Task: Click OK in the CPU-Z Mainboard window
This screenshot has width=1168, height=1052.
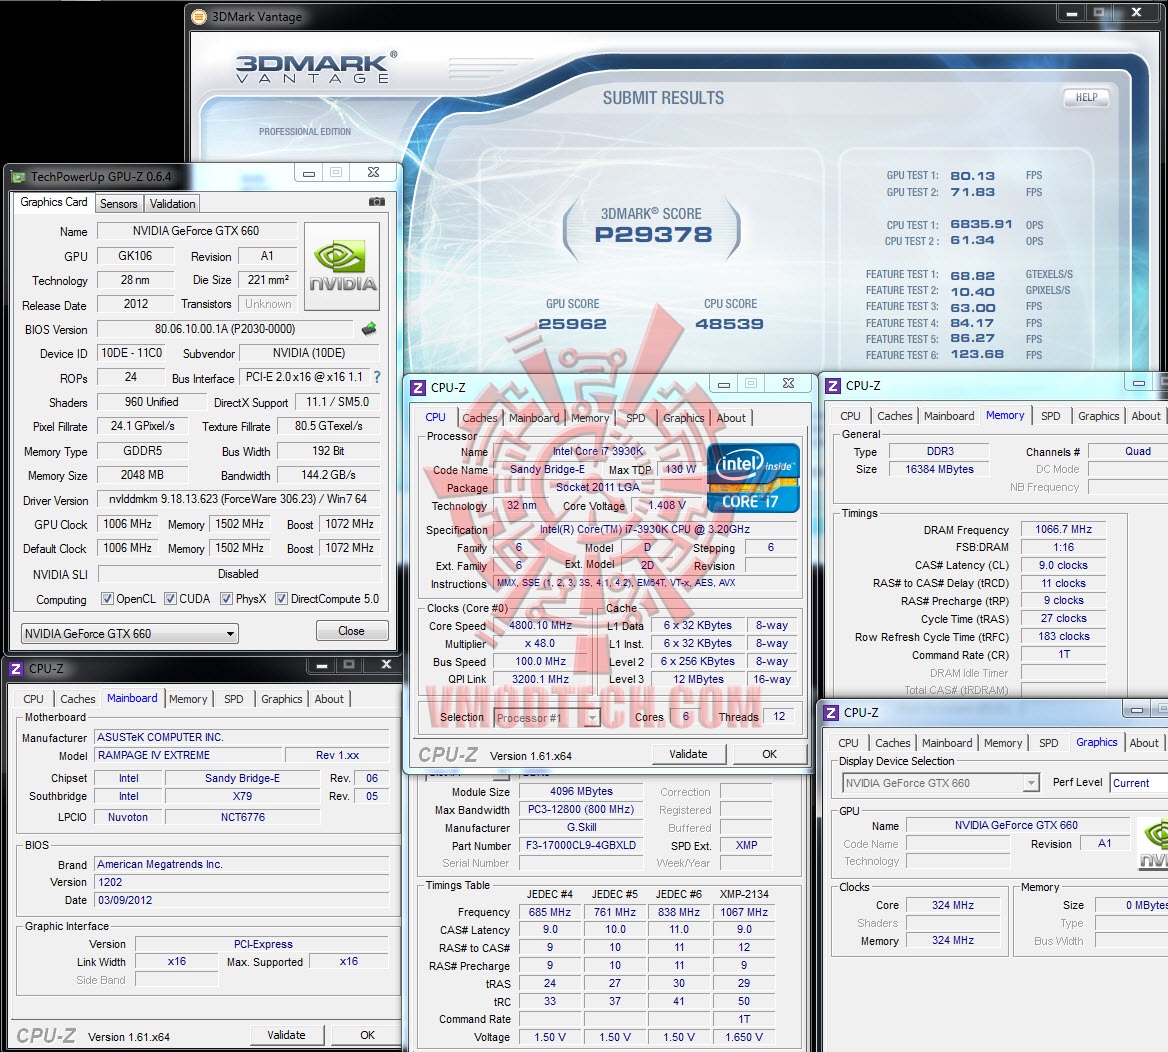Action: click(367, 1035)
